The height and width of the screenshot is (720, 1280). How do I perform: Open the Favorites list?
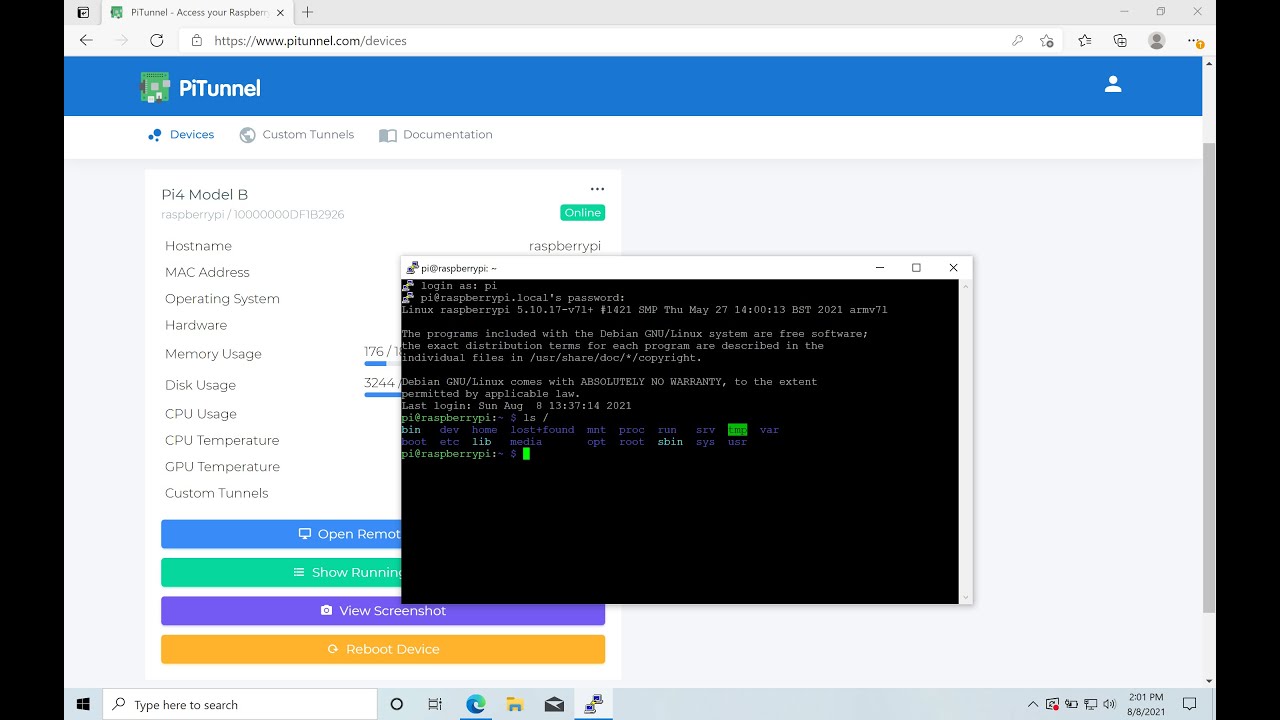(1085, 41)
